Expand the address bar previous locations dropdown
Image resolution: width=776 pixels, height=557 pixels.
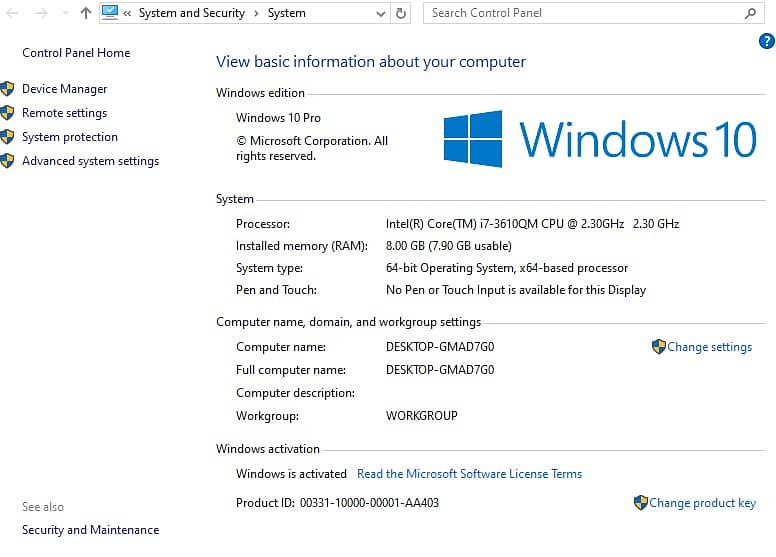point(380,14)
